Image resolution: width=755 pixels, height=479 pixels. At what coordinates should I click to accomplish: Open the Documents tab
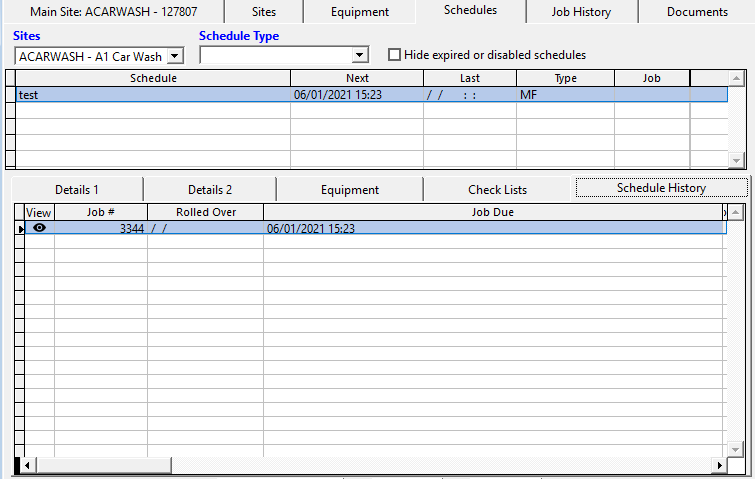[697, 12]
